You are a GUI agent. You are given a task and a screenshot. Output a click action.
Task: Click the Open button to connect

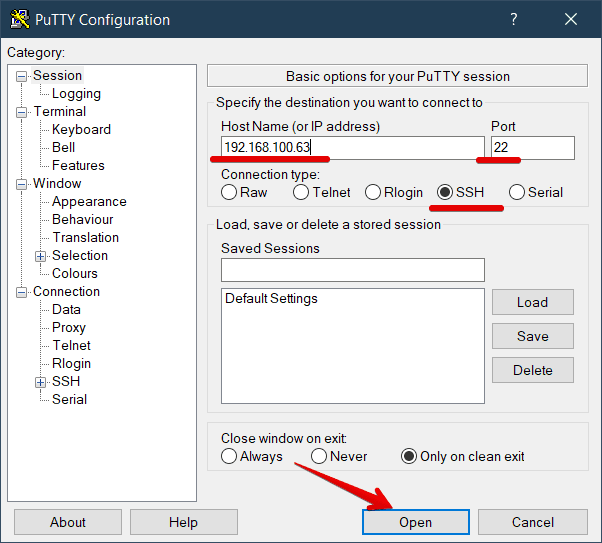pos(416,522)
